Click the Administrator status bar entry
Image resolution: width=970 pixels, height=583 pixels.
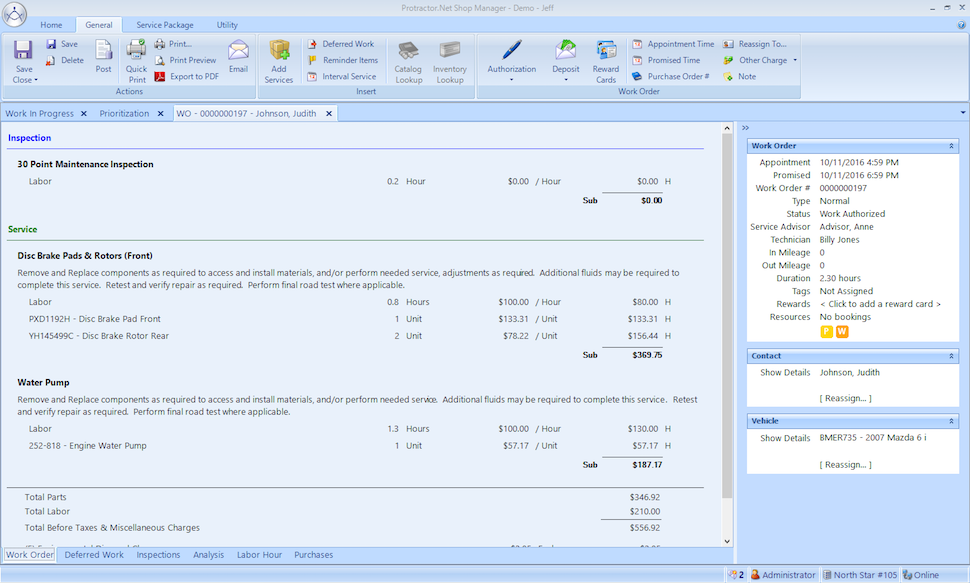click(x=783, y=575)
